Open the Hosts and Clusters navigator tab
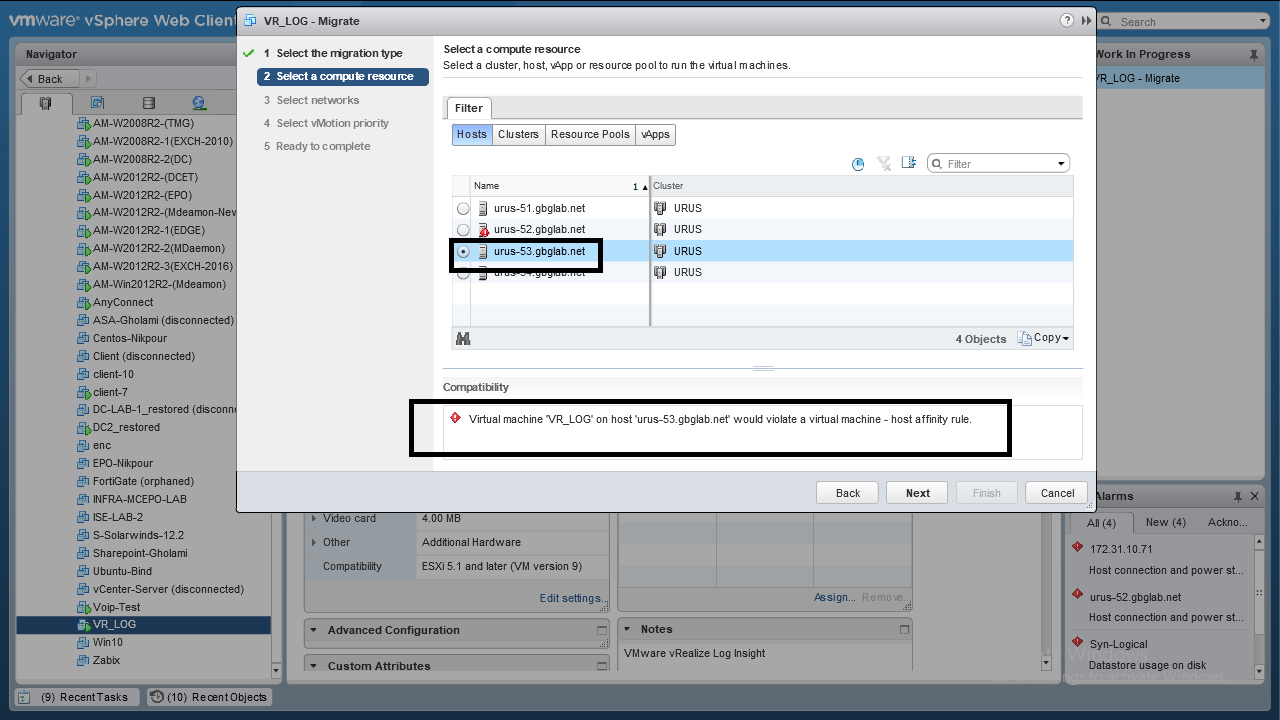1280x720 pixels. (x=45, y=103)
